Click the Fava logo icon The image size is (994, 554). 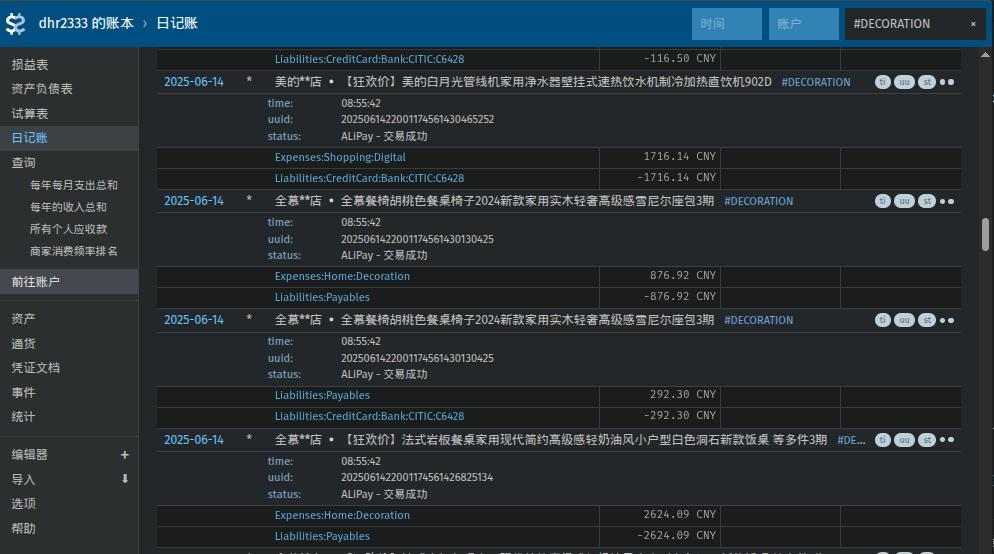click(x=17, y=23)
